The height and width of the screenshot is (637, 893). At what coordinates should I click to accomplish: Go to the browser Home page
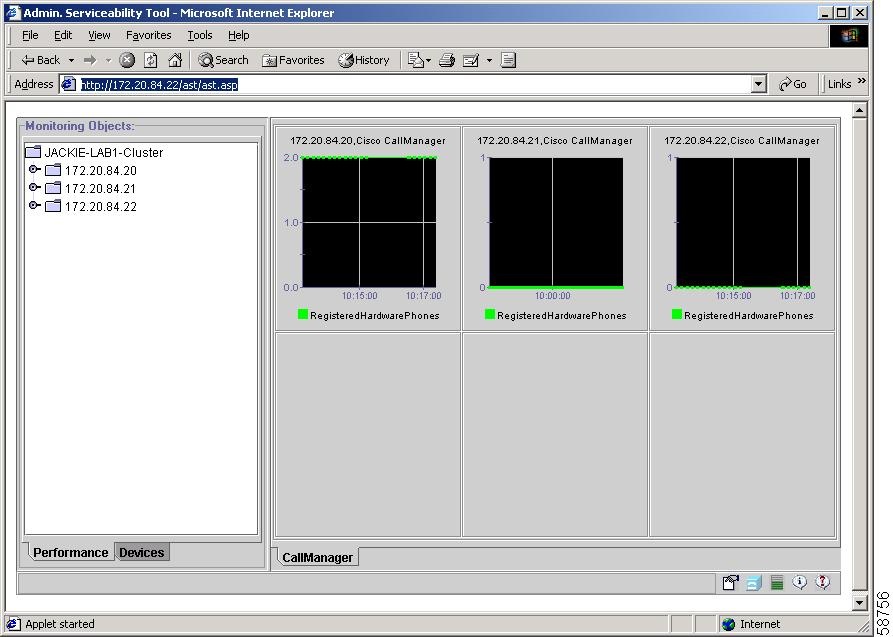[175, 60]
